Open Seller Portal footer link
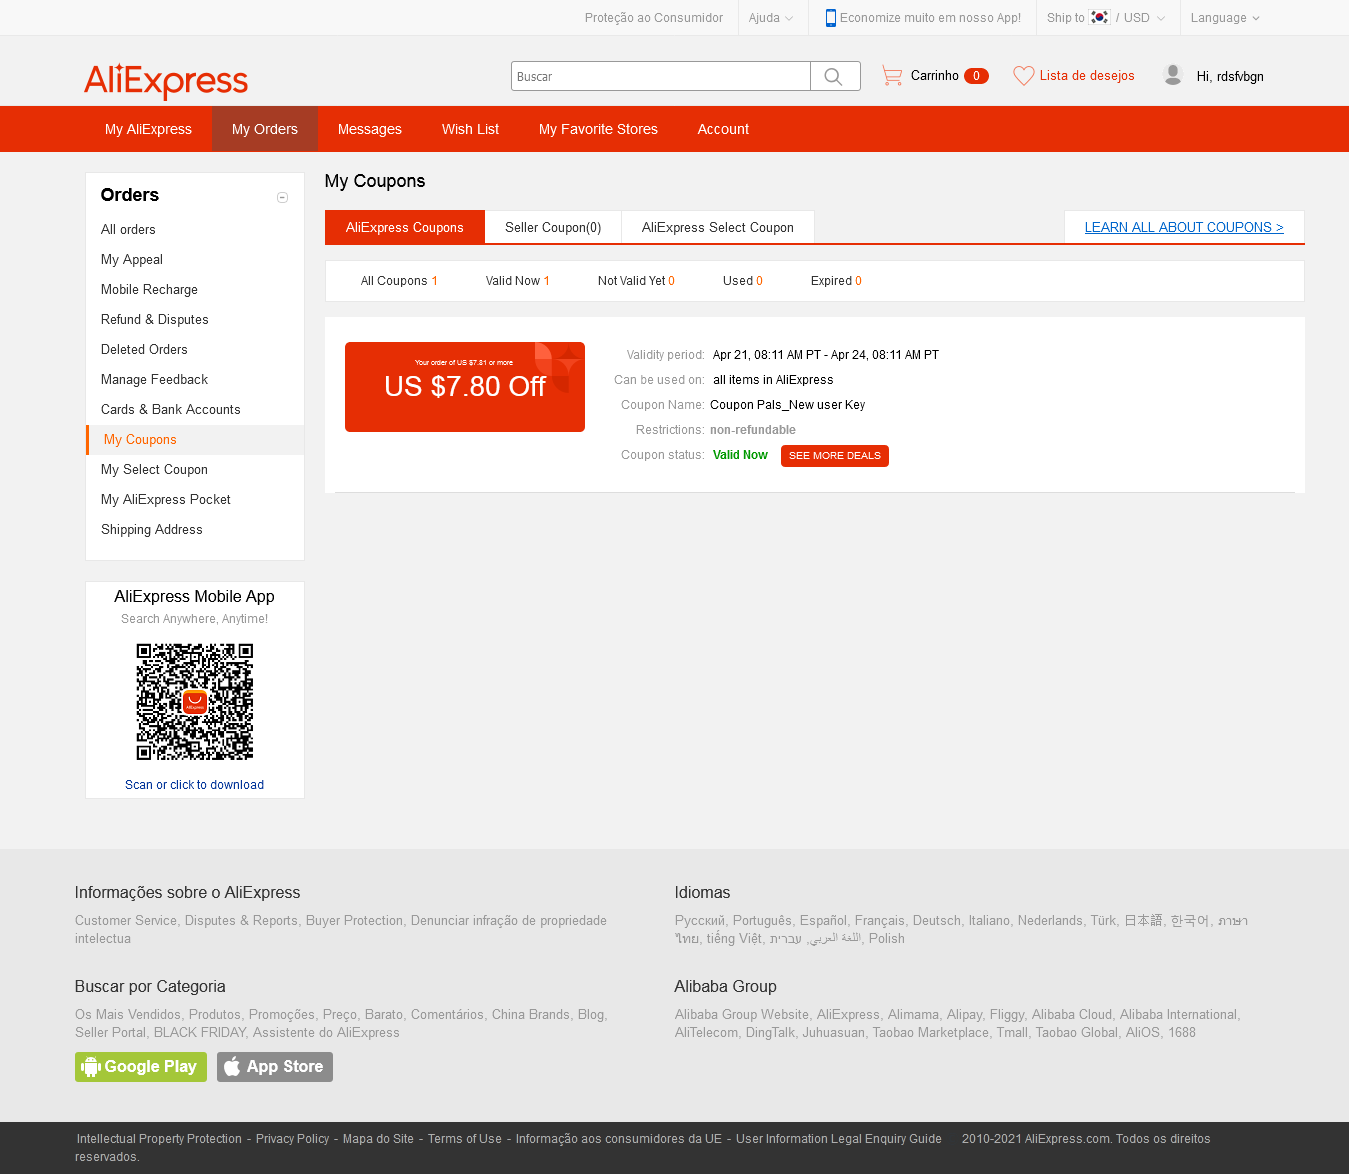Viewport: 1349px width, 1174px height. tap(110, 1033)
